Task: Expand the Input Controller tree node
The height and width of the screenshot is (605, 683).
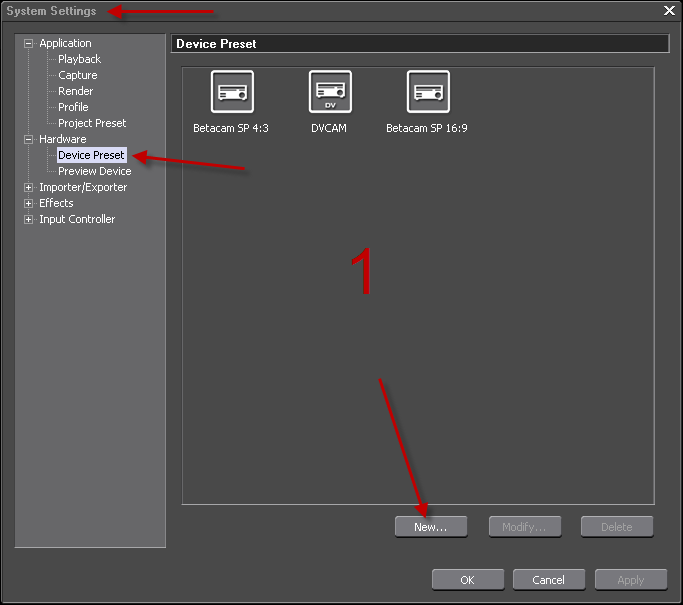Action: tap(28, 220)
